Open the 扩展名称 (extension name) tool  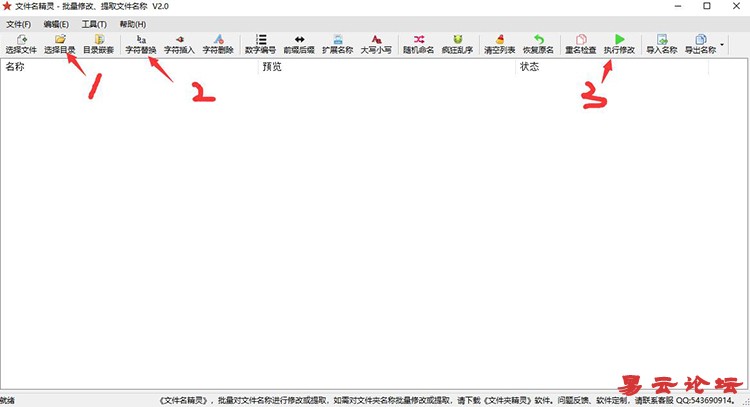pyautogui.click(x=338, y=44)
